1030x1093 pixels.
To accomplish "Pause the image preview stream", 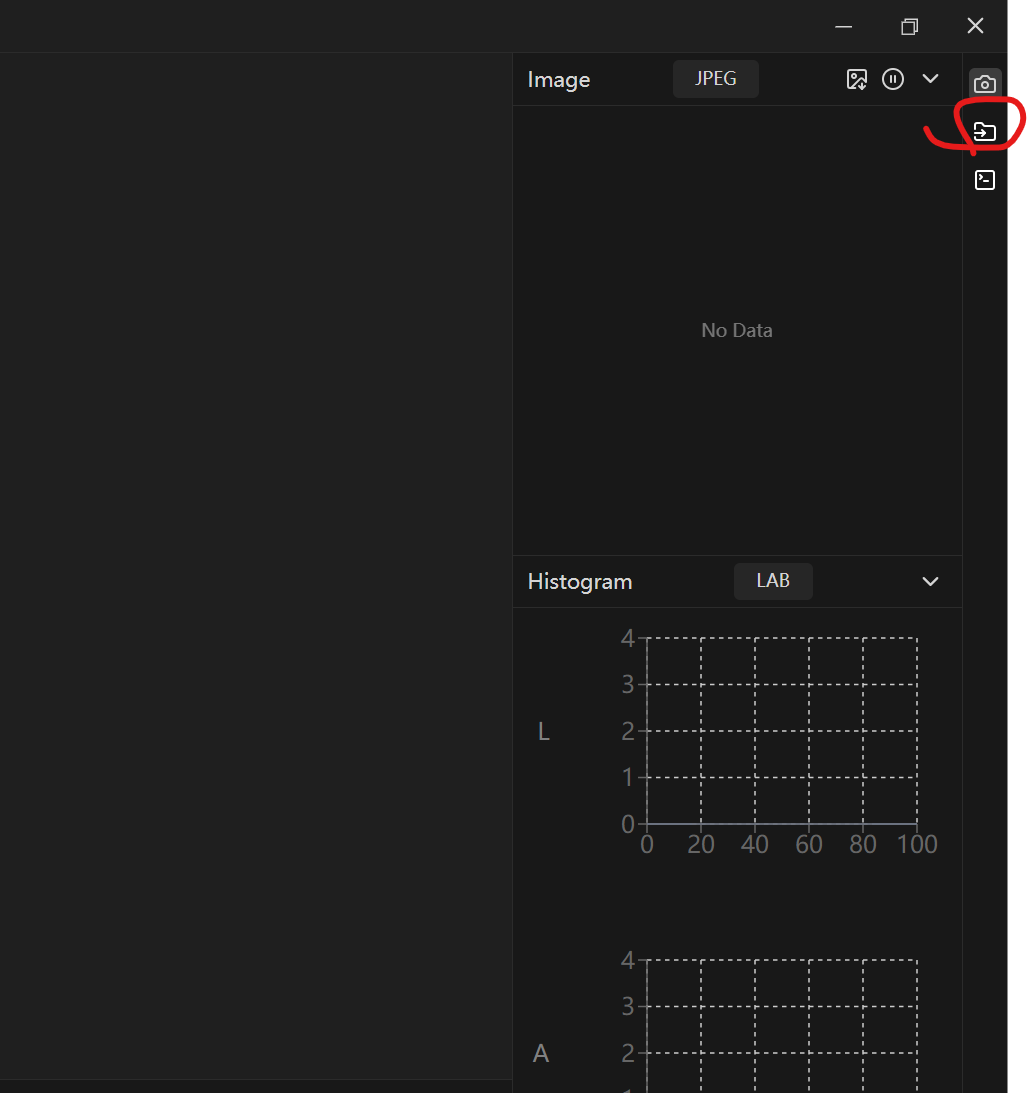I will (893, 79).
